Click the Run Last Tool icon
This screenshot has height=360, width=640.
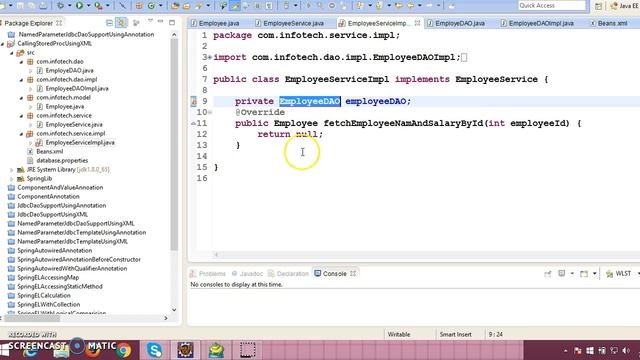(x=98, y=6)
